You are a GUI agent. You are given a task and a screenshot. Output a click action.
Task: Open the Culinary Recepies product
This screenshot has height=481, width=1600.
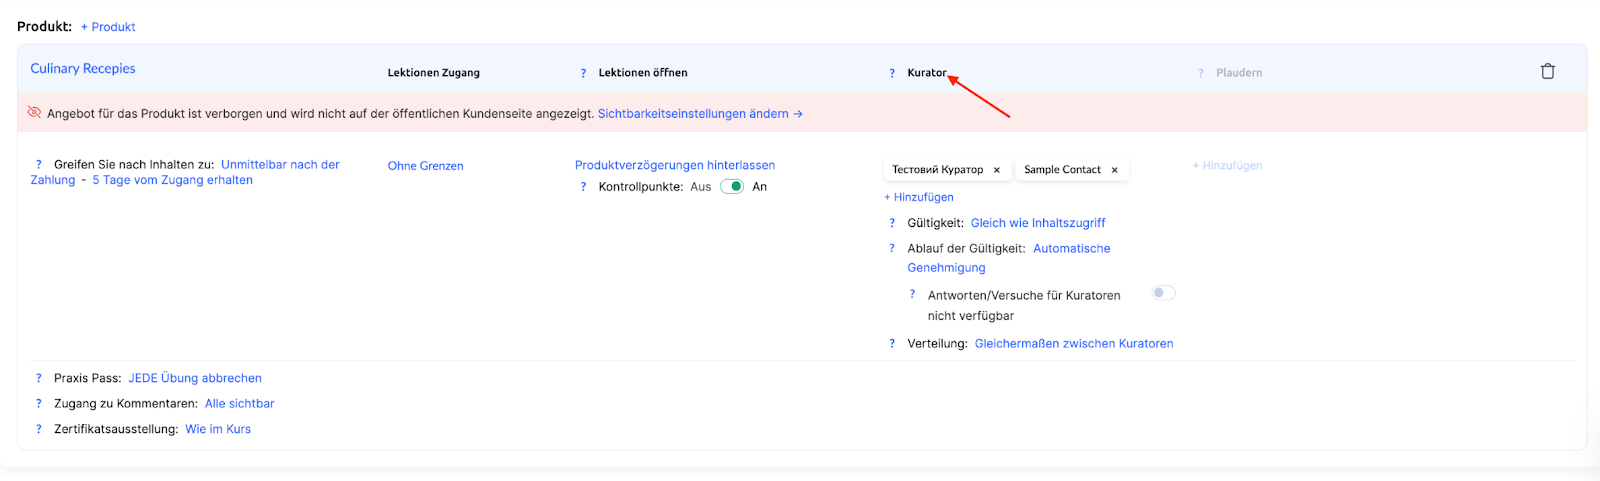pyautogui.click(x=83, y=68)
